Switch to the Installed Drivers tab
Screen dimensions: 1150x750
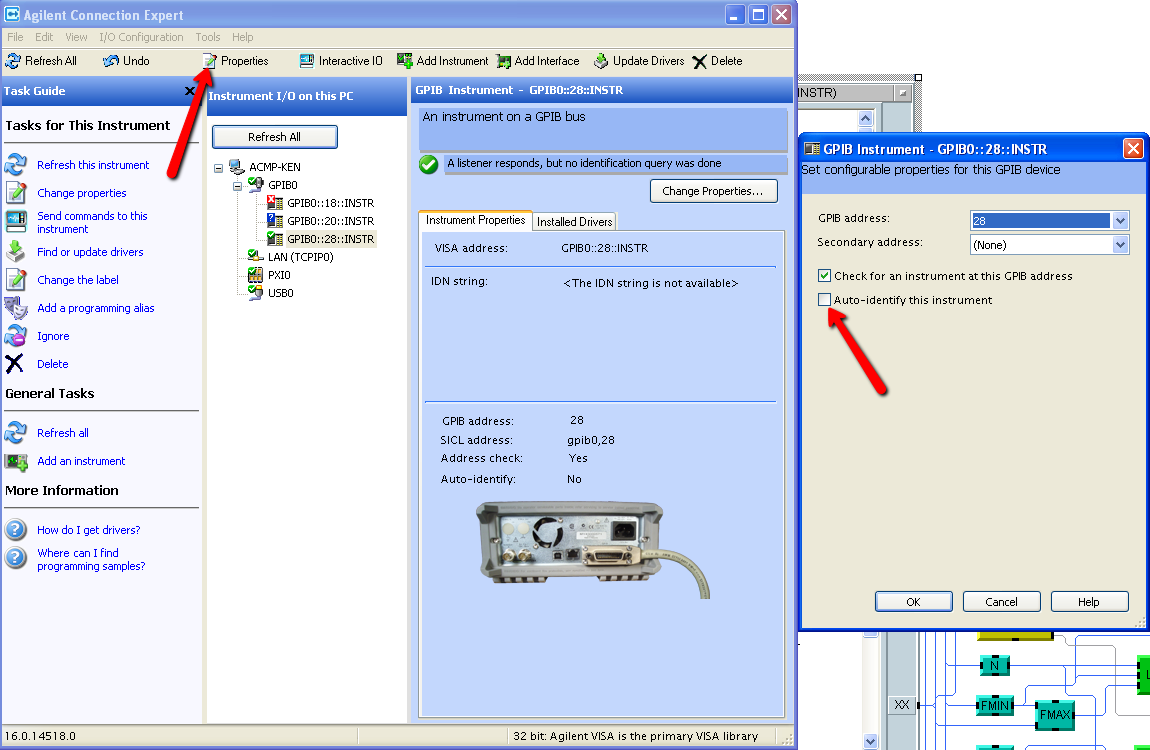(574, 221)
